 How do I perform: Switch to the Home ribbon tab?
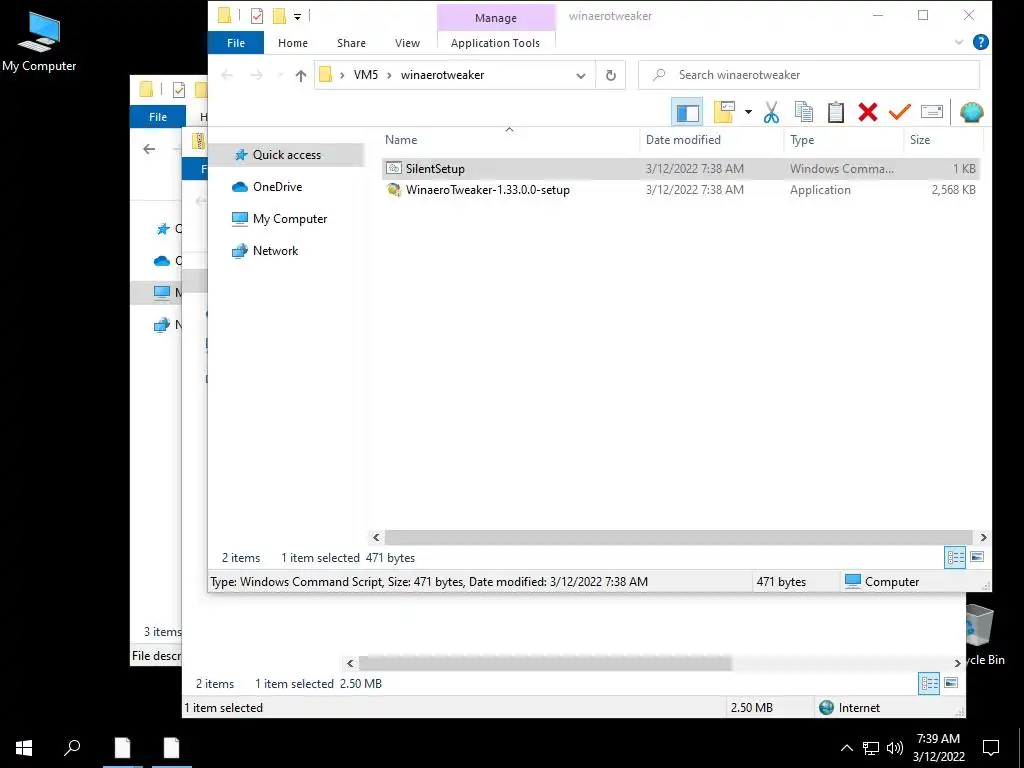coord(293,43)
